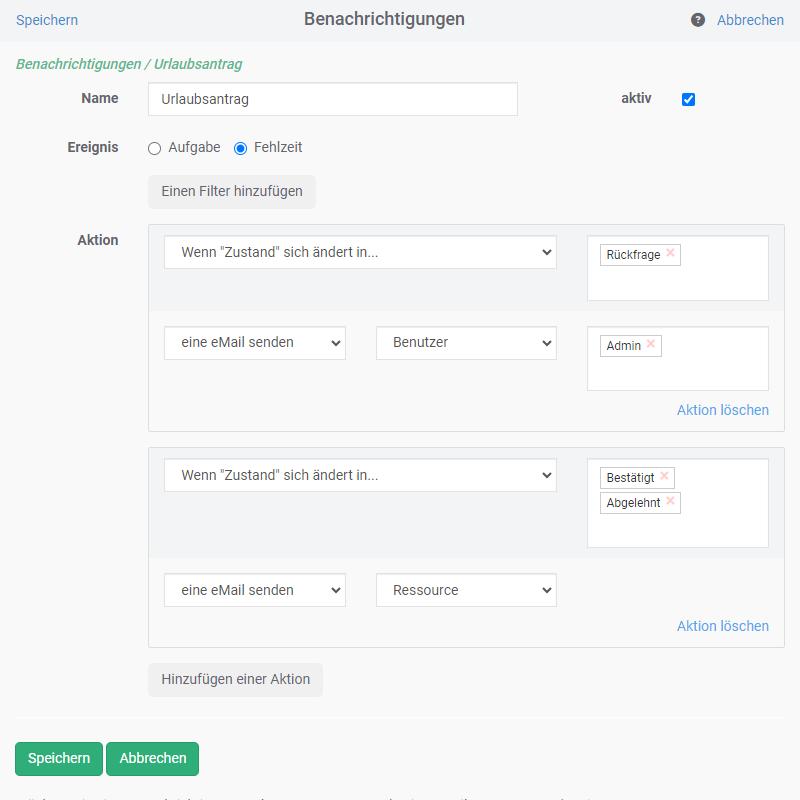800x800 pixels.
Task: Select the Aufgabe radio button
Action: 154,148
